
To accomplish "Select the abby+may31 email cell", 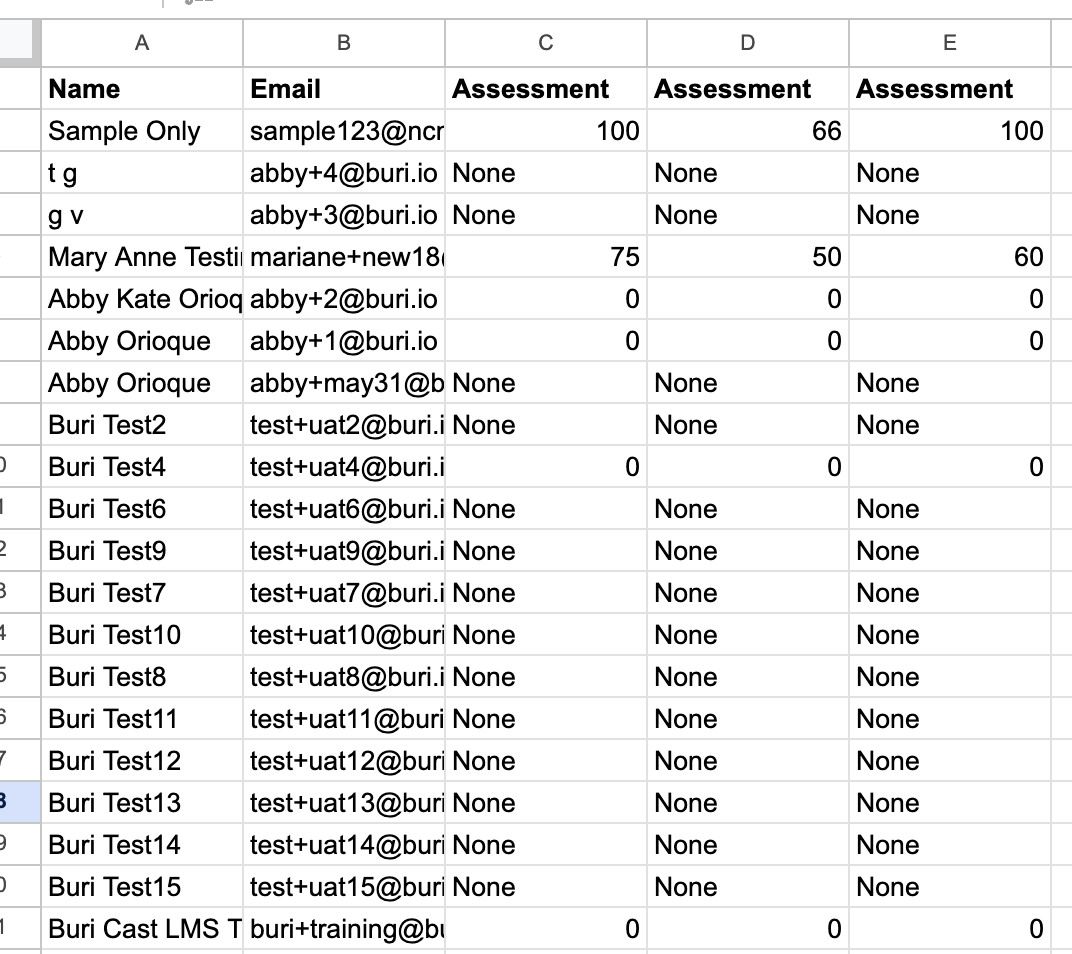I will [x=343, y=383].
